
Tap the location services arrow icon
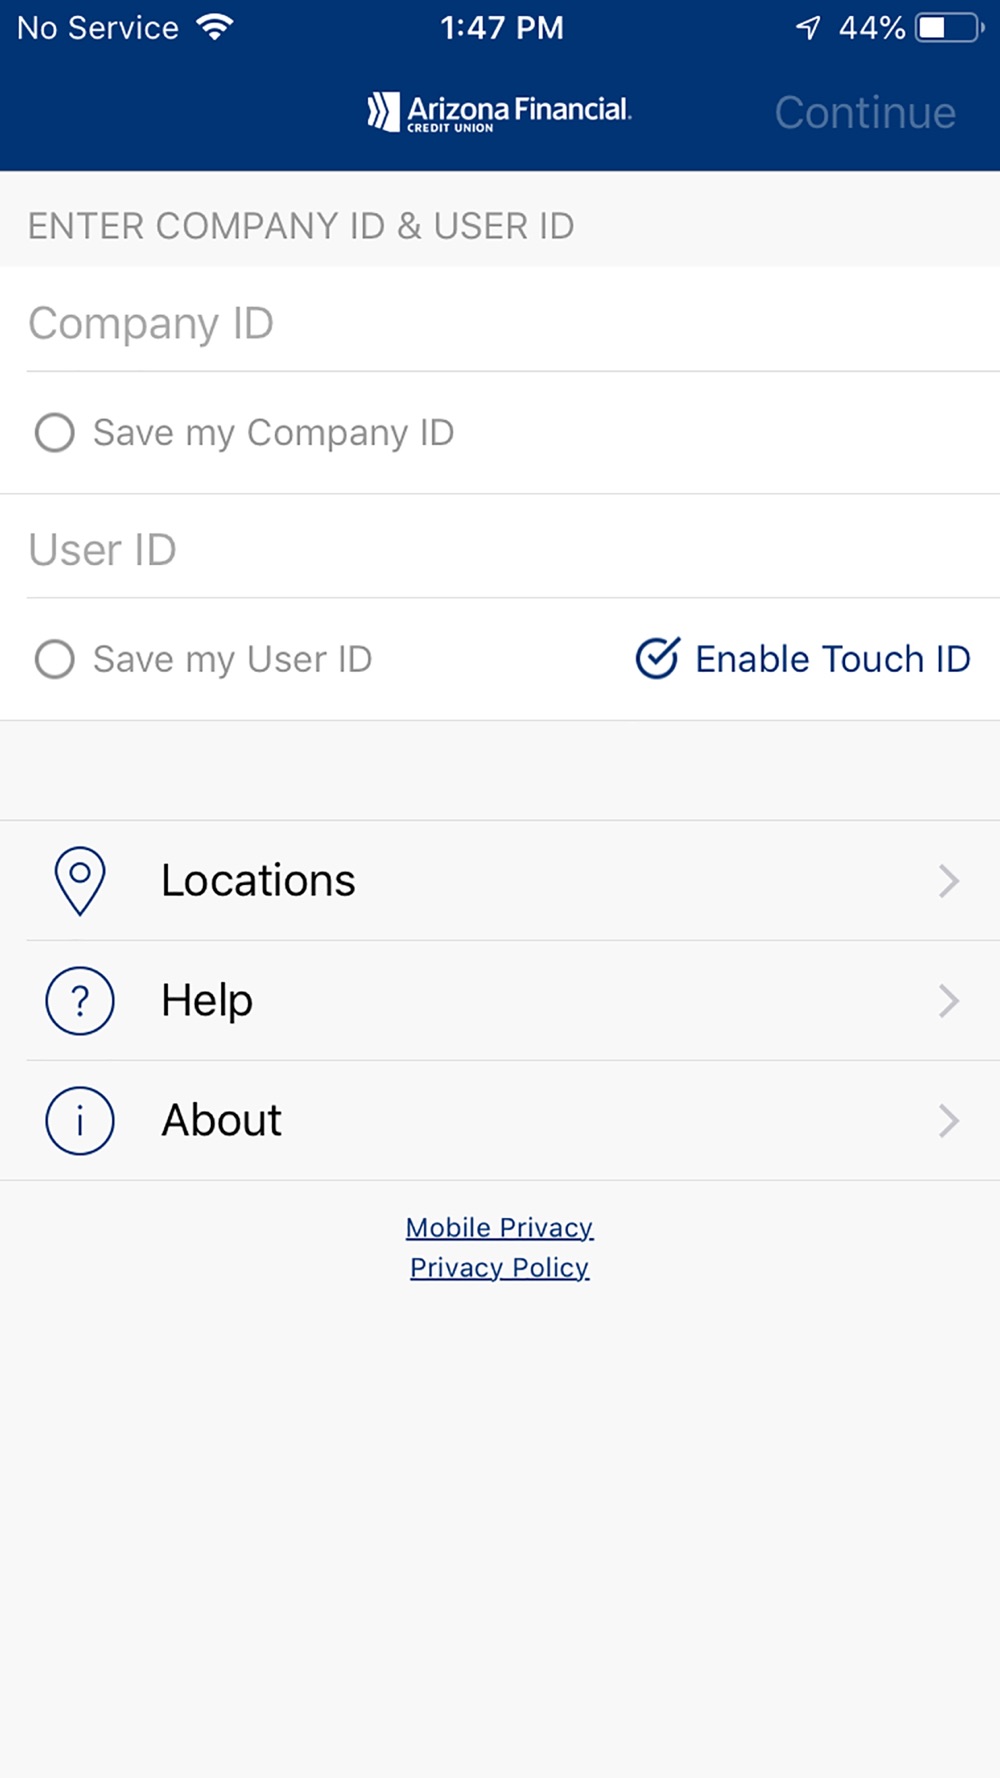point(808,27)
